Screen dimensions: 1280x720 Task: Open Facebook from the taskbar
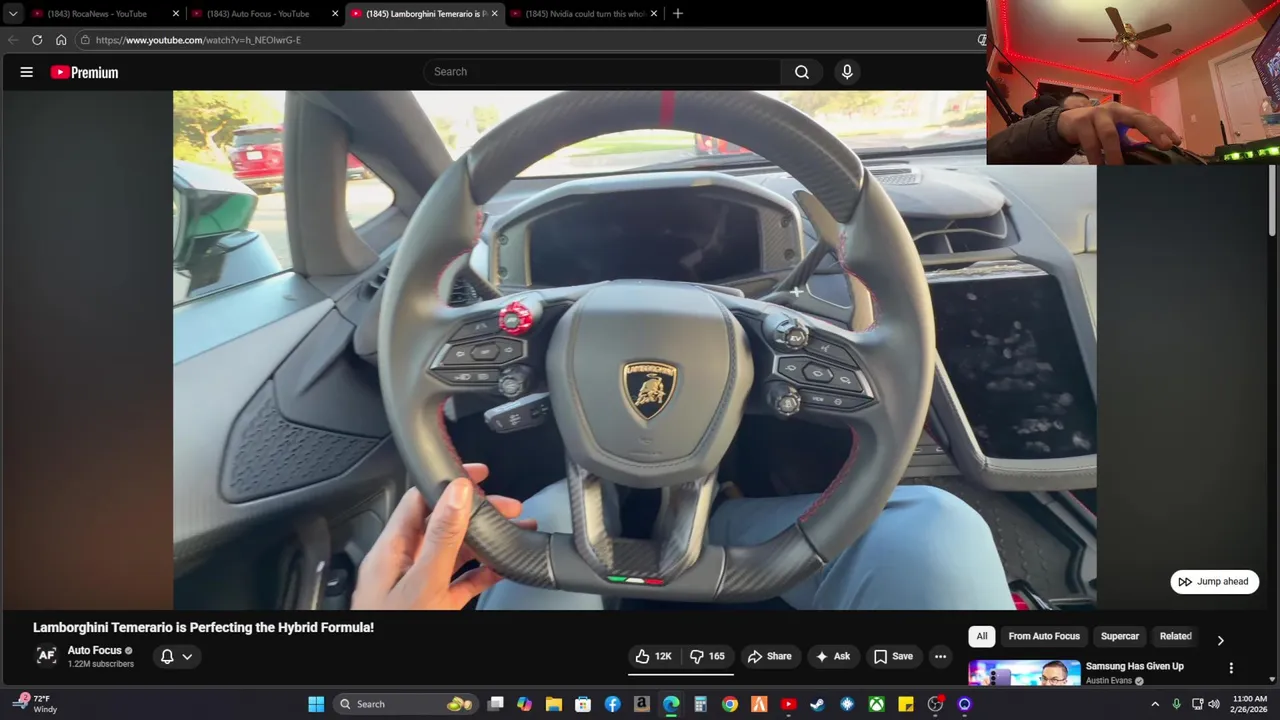(x=612, y=704)
